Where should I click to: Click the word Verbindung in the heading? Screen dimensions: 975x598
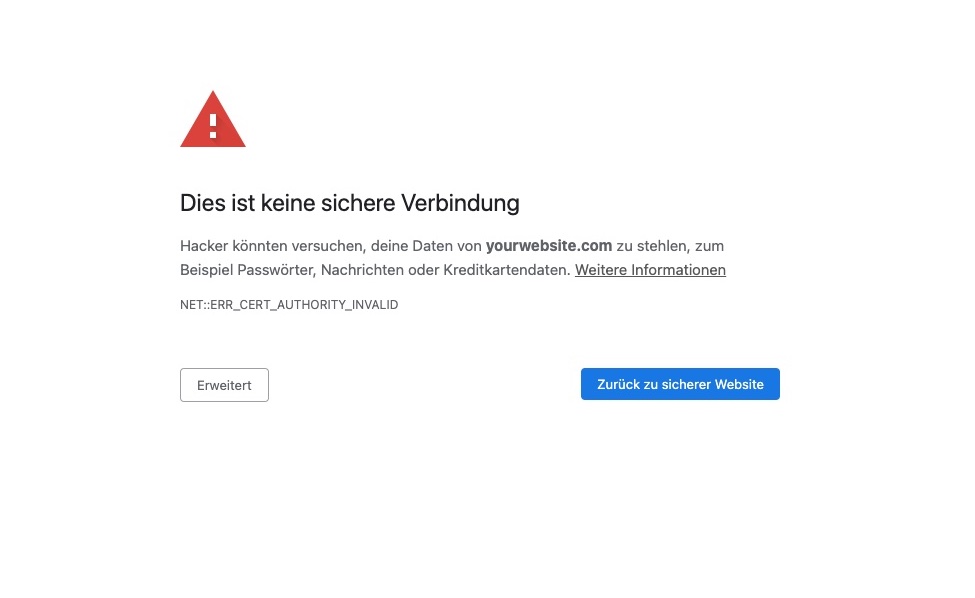point(460,203)
